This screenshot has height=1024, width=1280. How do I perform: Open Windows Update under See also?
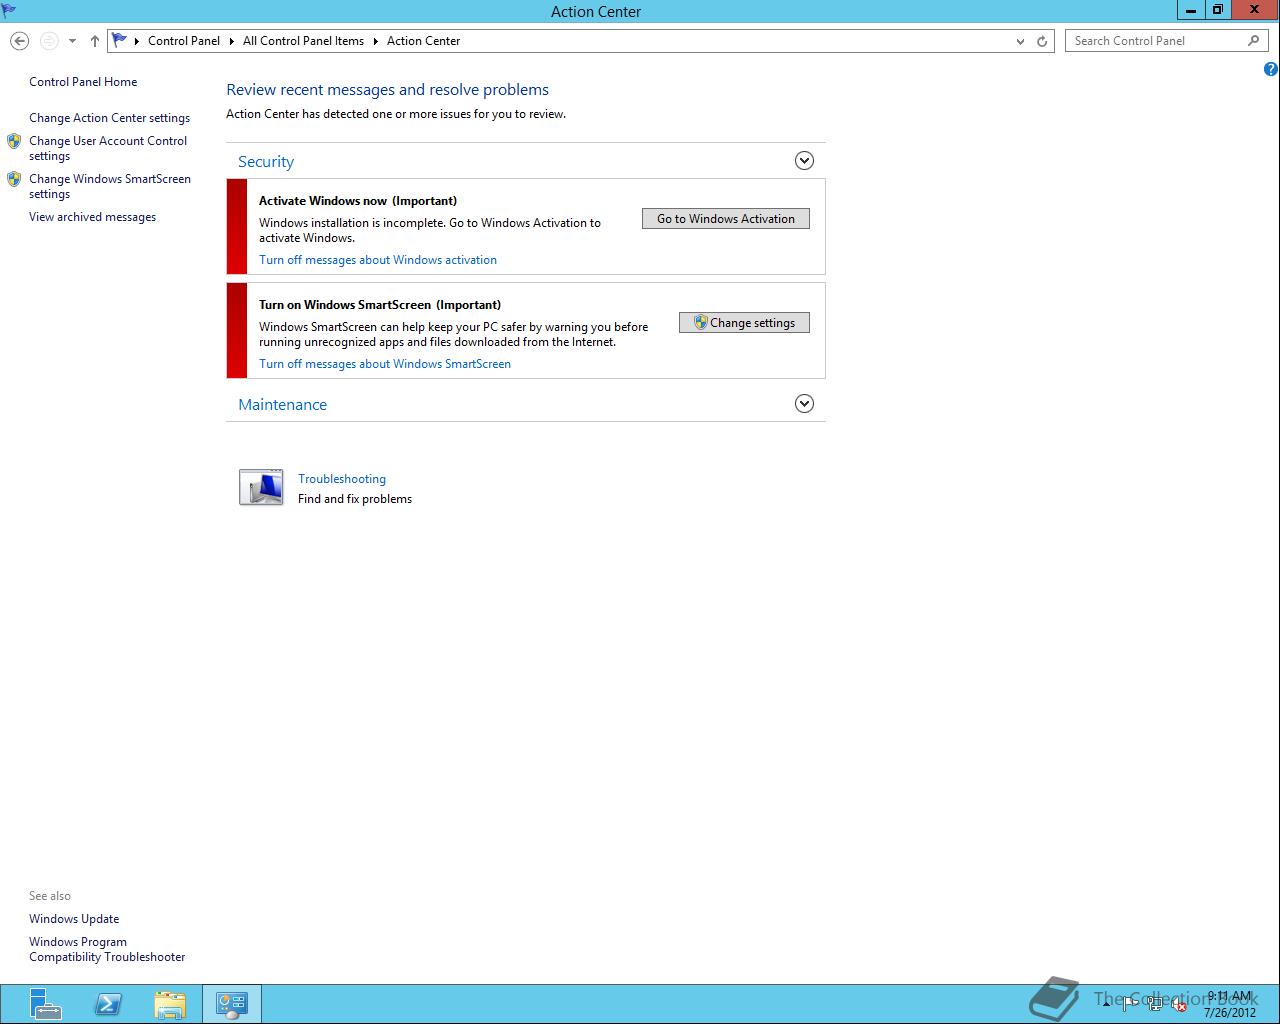pyautogui.click(x=74, y=919)
